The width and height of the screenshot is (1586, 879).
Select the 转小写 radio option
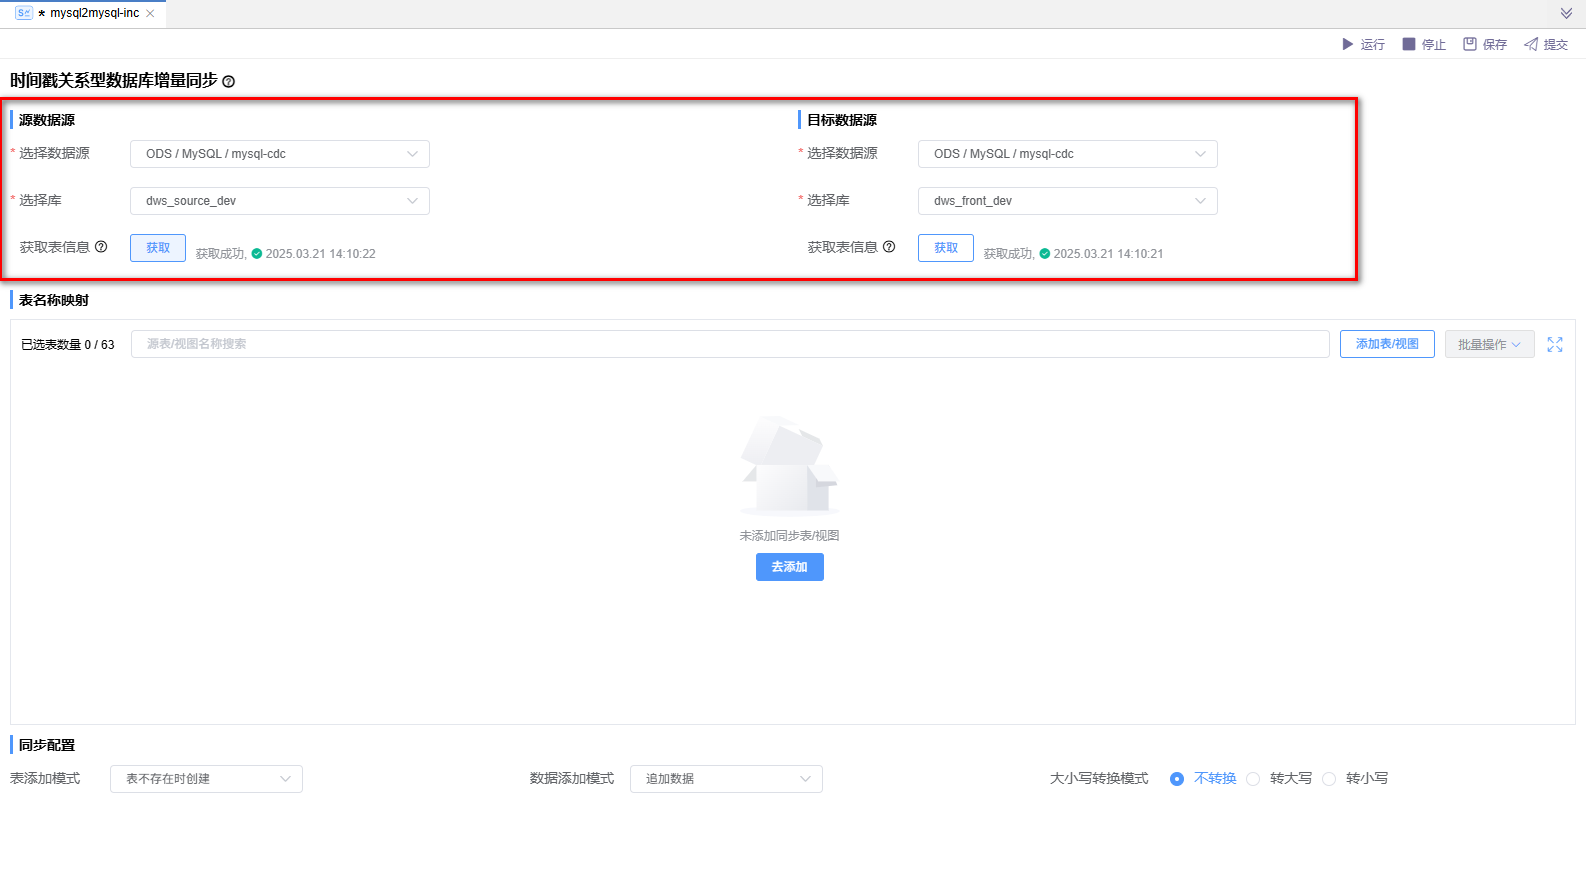point(1329,779)
